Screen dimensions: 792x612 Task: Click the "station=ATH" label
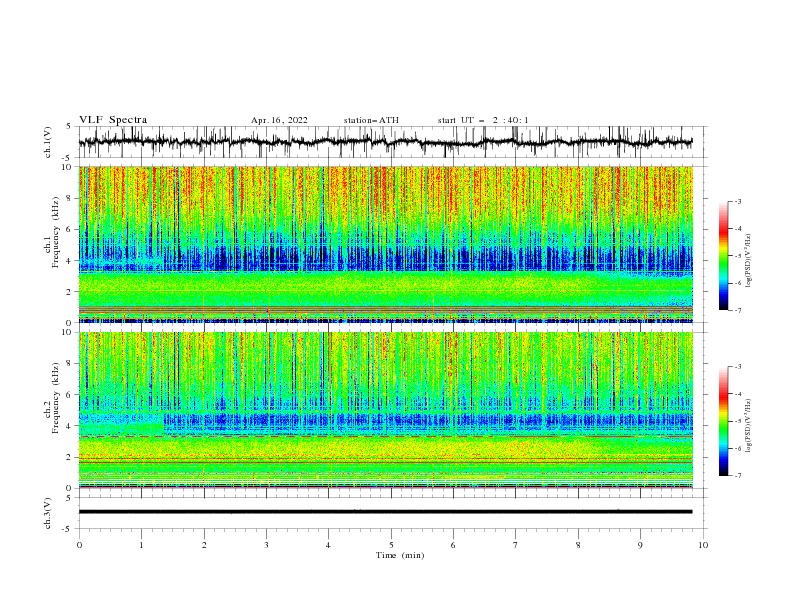tap(371, 120)
